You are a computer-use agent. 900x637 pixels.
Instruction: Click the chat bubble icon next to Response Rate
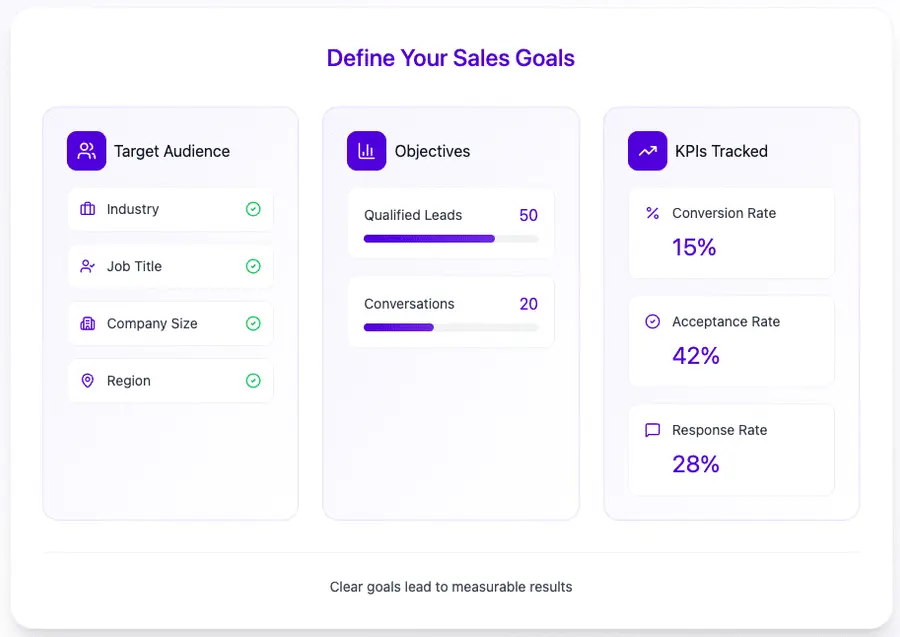click(653, 429)
